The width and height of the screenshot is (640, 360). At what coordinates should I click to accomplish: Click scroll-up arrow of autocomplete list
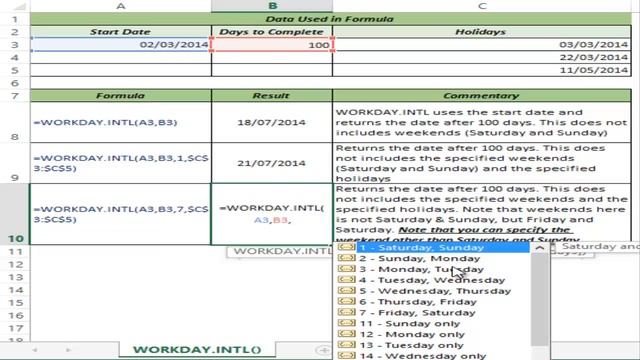[540, 248]
